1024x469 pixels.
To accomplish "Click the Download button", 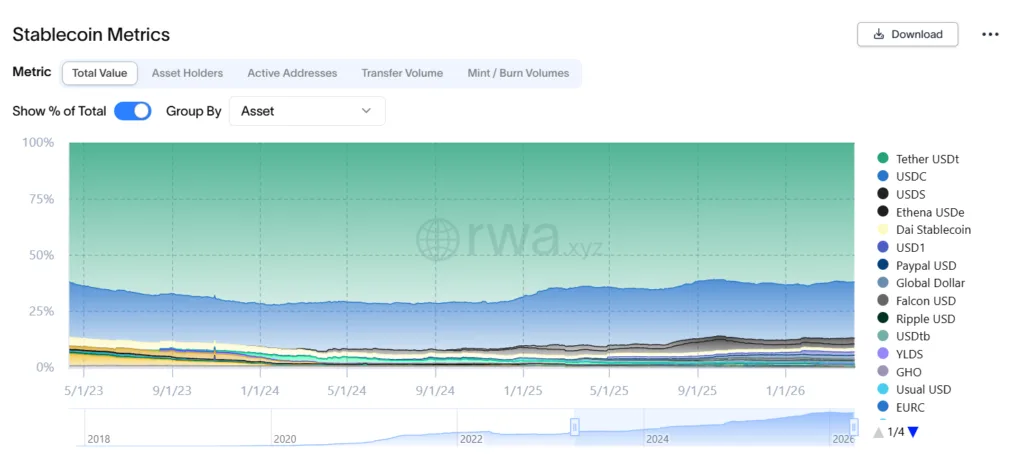I will pos(907,35).
